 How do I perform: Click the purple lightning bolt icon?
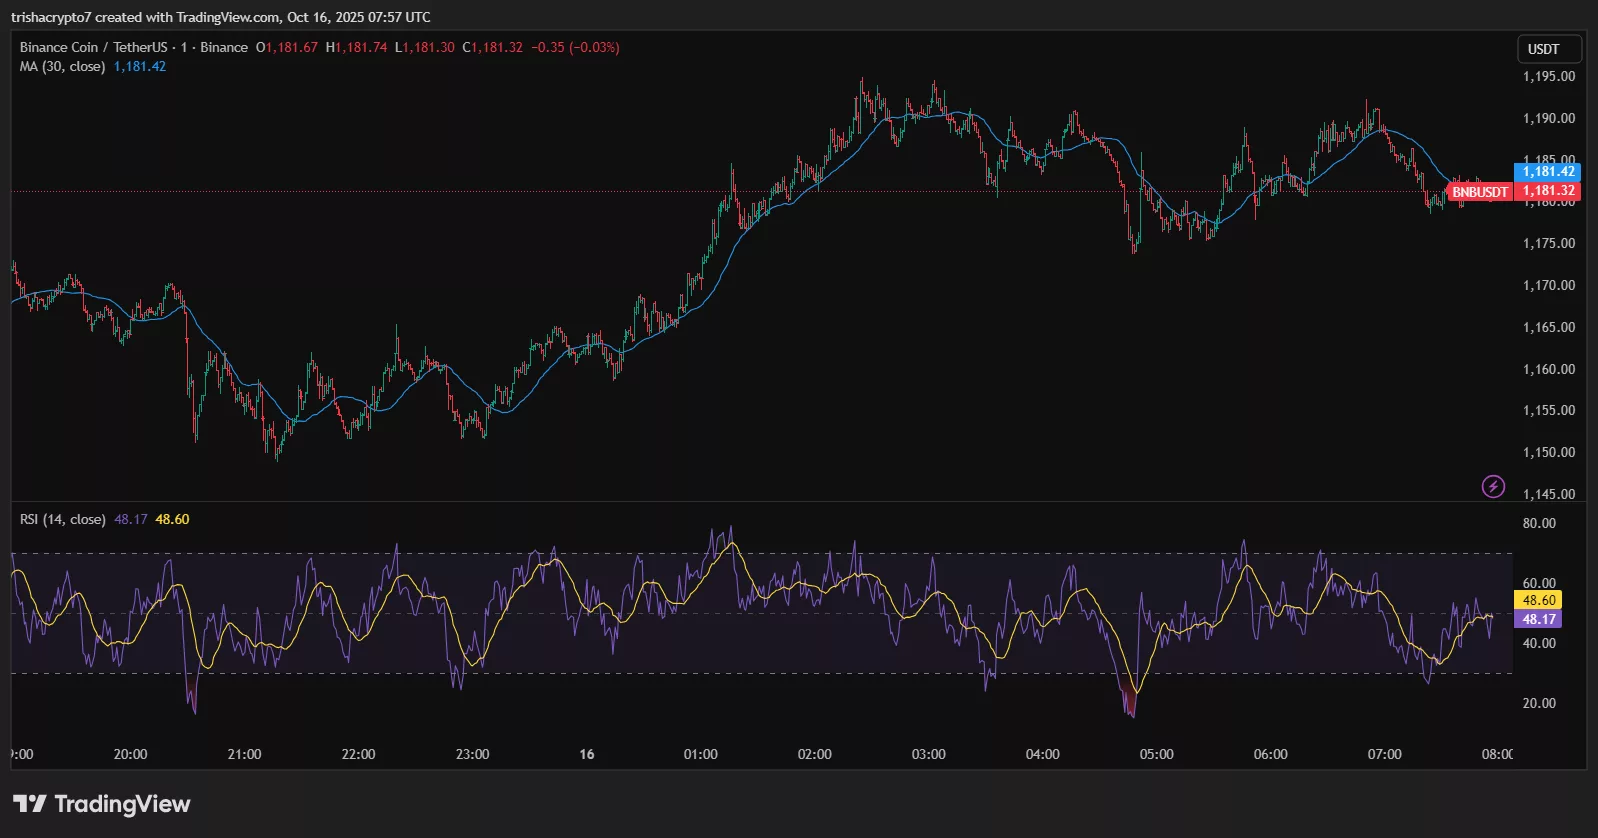tap(1493, 486)
